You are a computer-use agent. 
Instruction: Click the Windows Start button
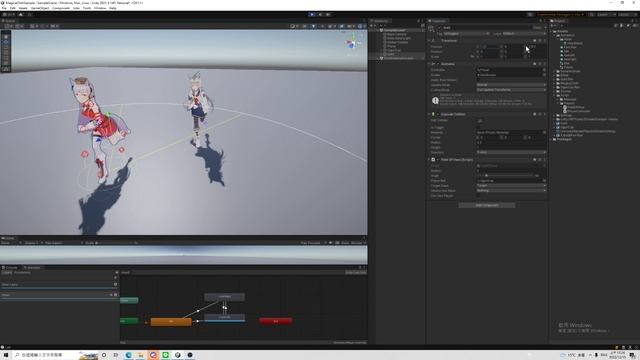coord(6,355)
